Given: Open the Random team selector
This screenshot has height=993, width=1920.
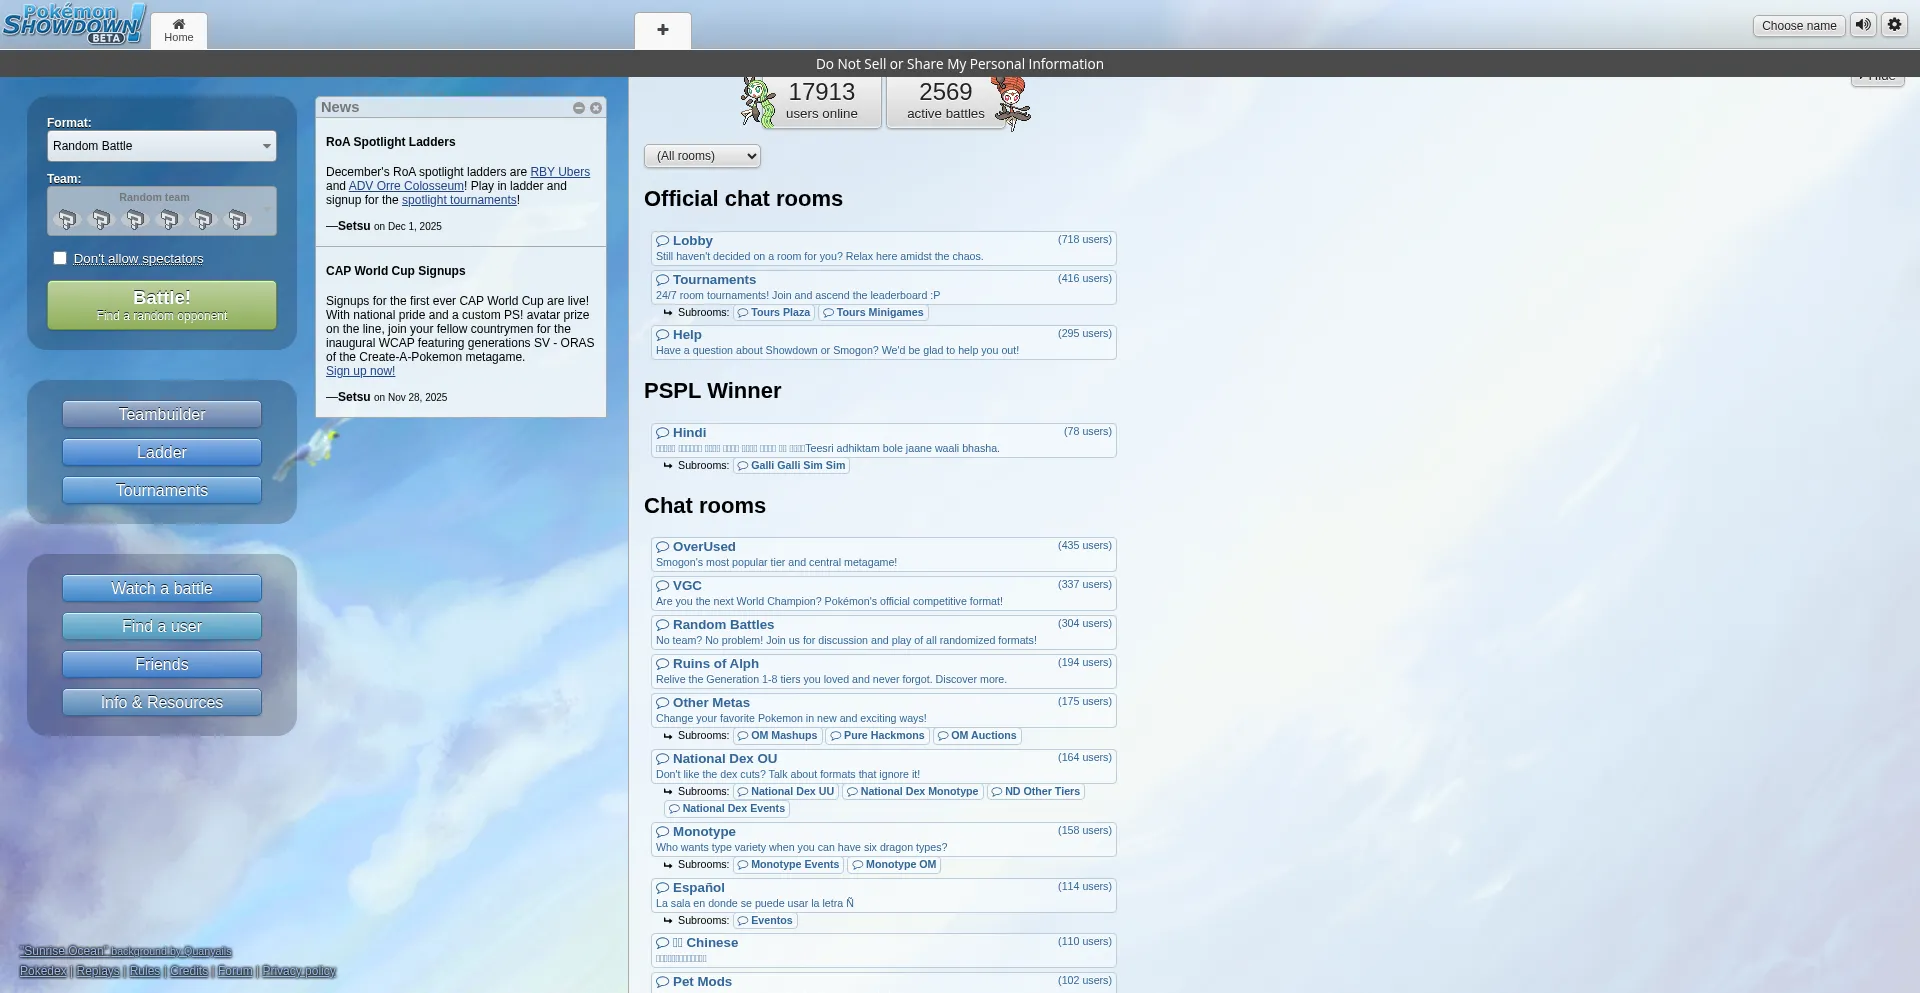Looking at the screenshot, I should point(161,211).
